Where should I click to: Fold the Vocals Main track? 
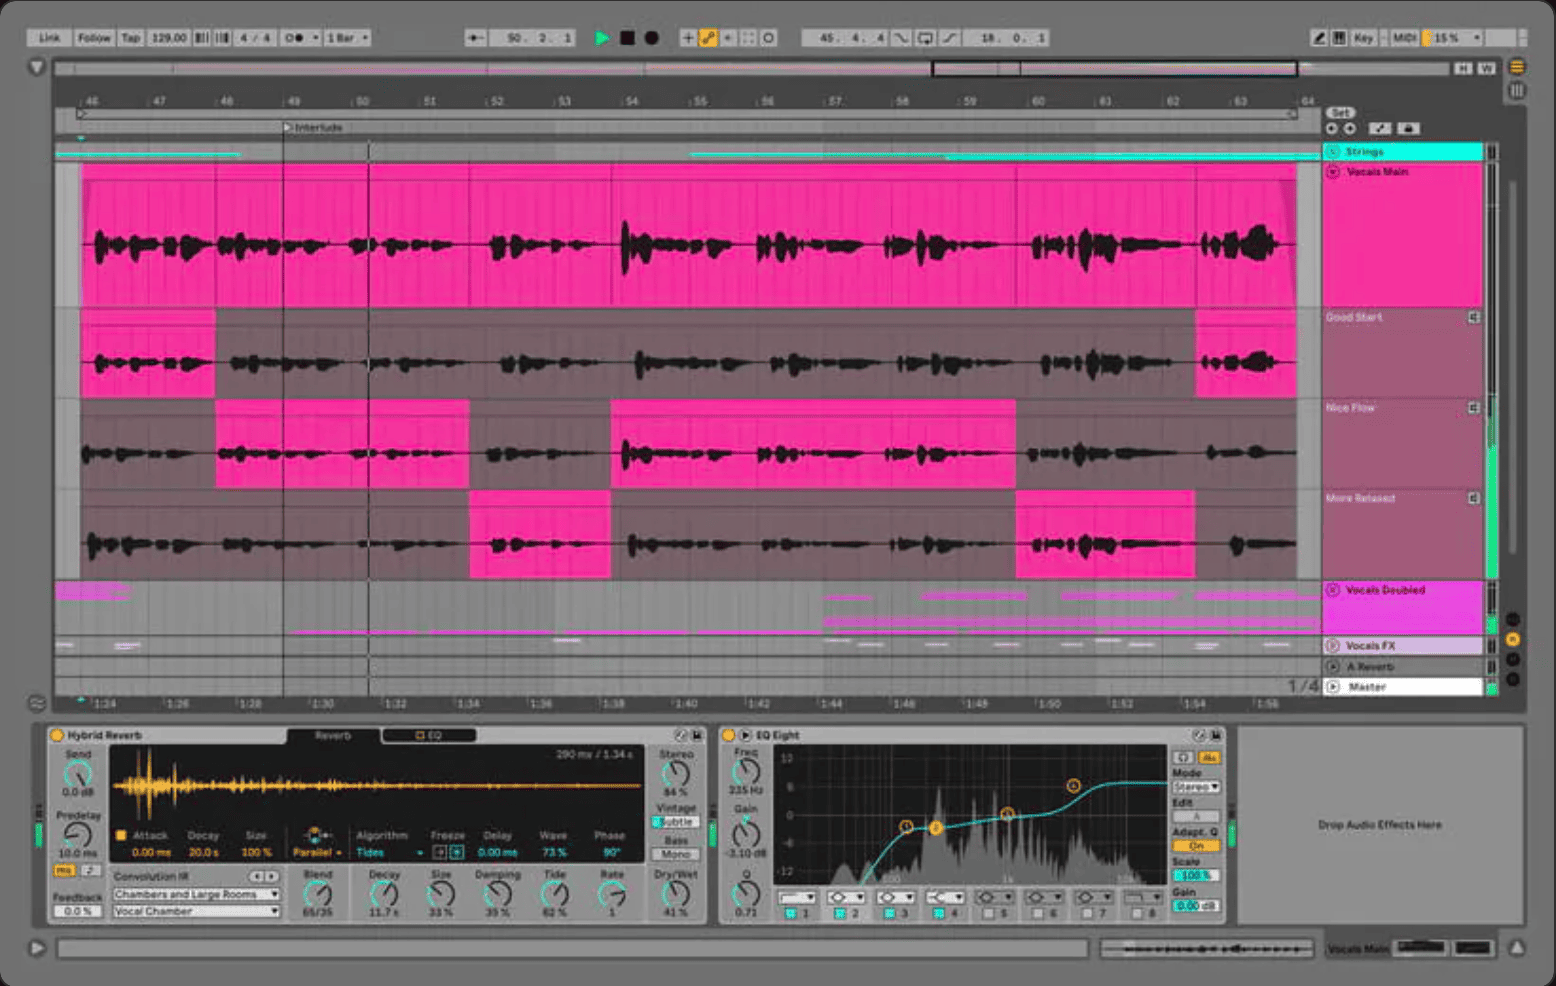1333,172
